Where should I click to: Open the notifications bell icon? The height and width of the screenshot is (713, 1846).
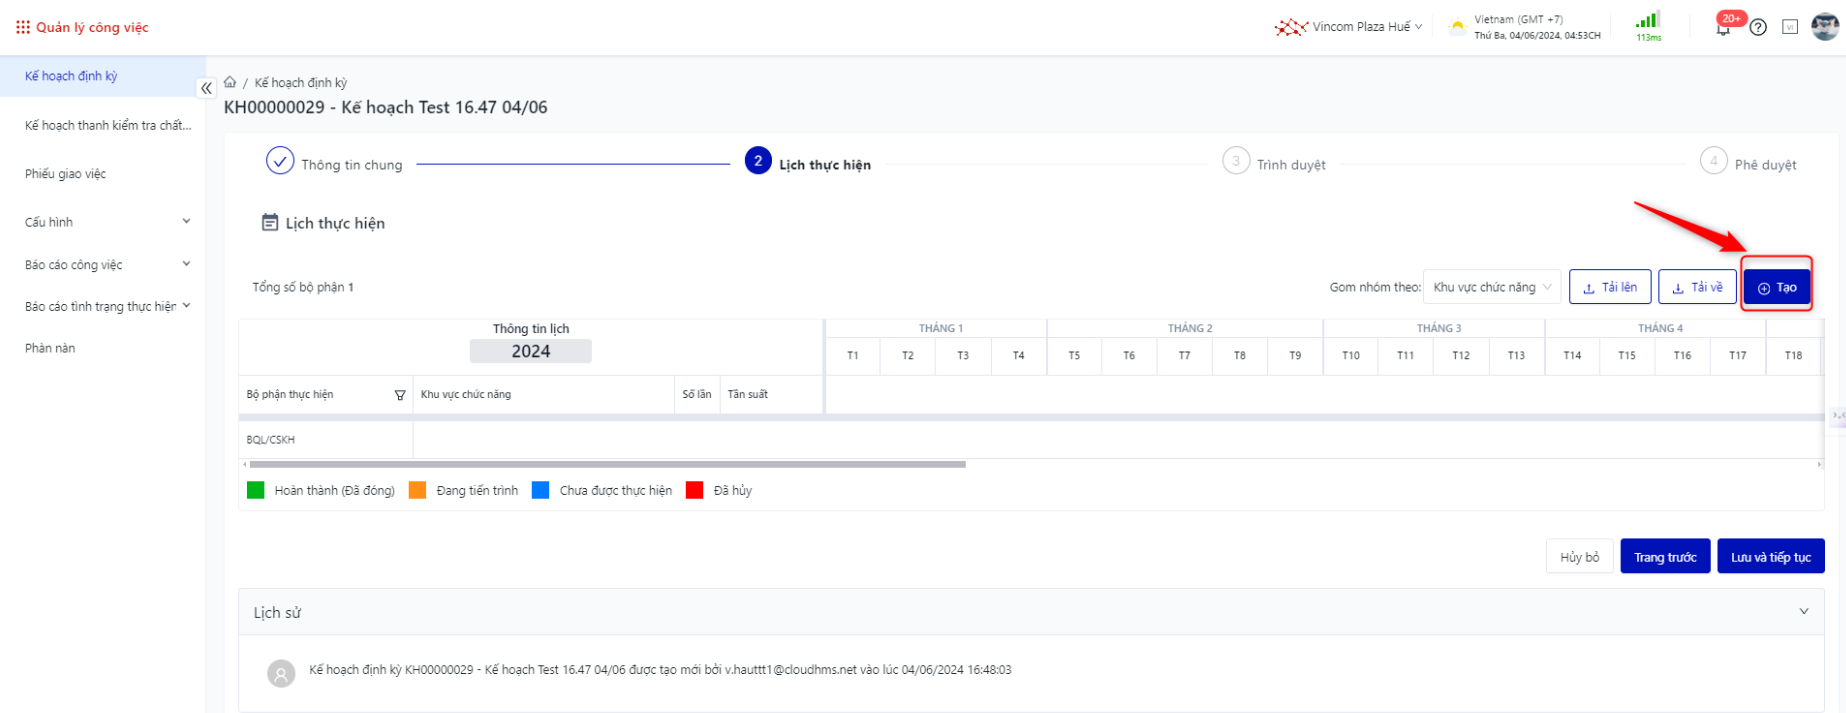pyautogui.click(x=1723, y=28)
